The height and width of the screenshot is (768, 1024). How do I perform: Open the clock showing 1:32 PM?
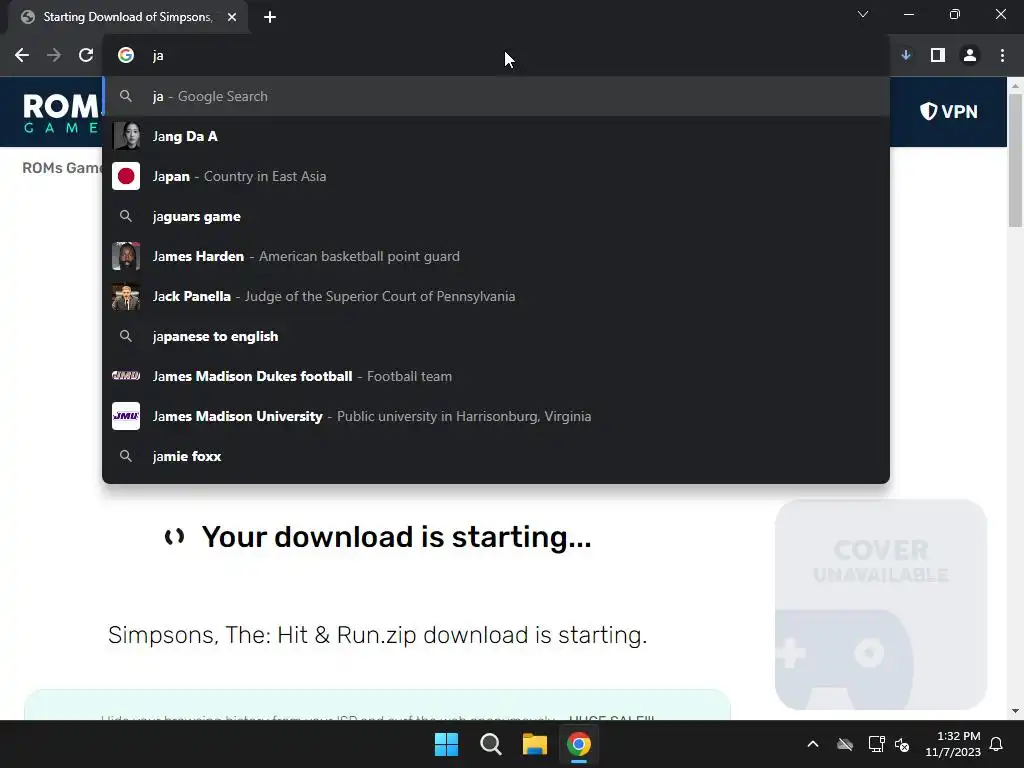point(953,744)
